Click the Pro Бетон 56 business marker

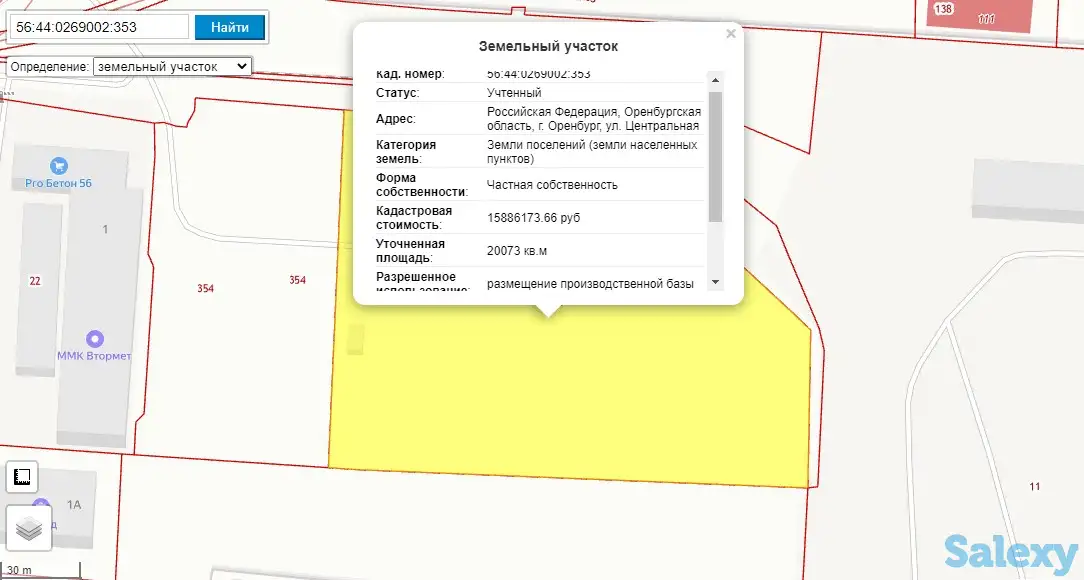coord(59,167)
